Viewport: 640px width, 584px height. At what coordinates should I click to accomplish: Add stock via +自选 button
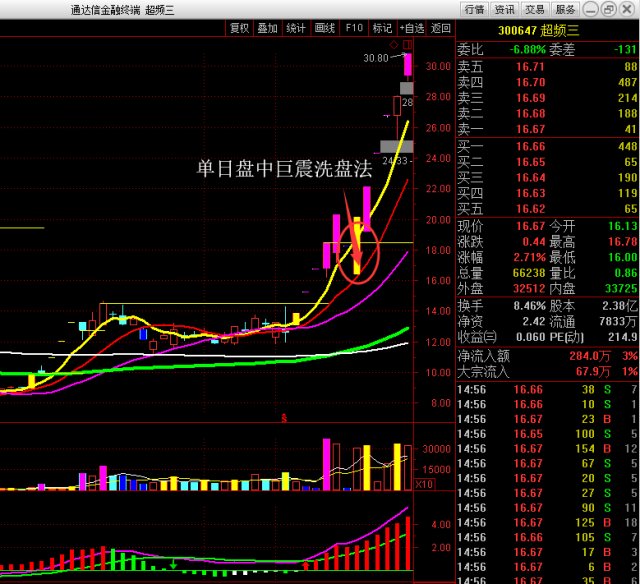[x=411, y=28]
